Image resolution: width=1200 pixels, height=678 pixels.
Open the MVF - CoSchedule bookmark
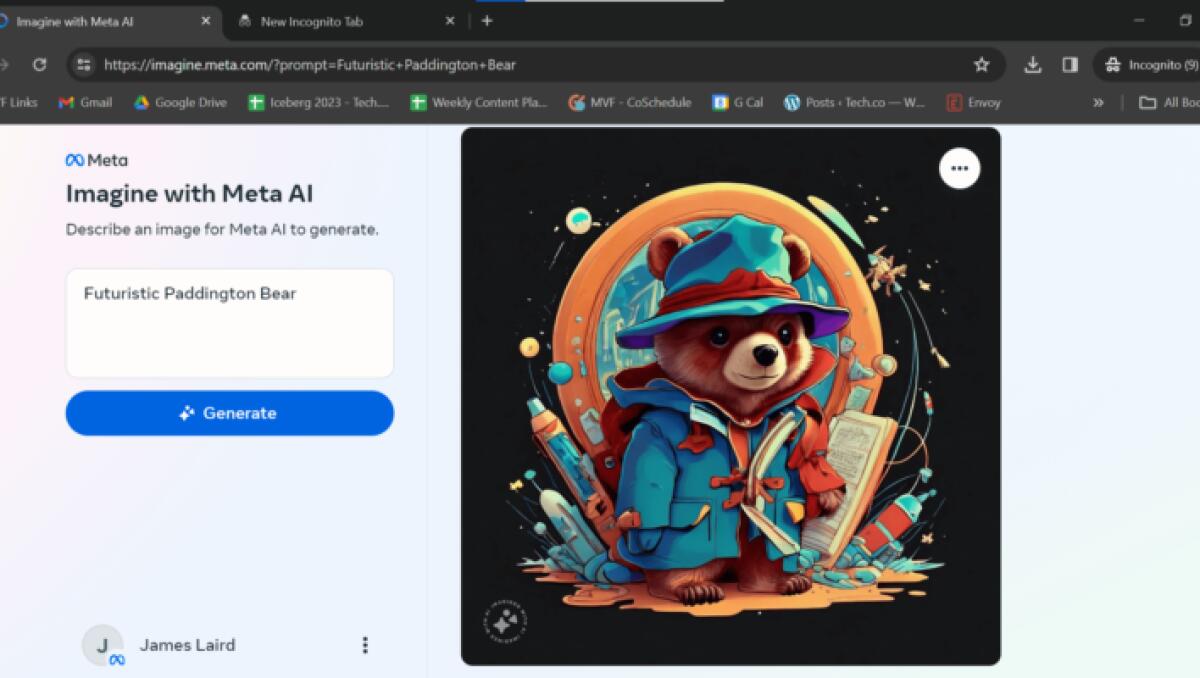tap(629, 101)
